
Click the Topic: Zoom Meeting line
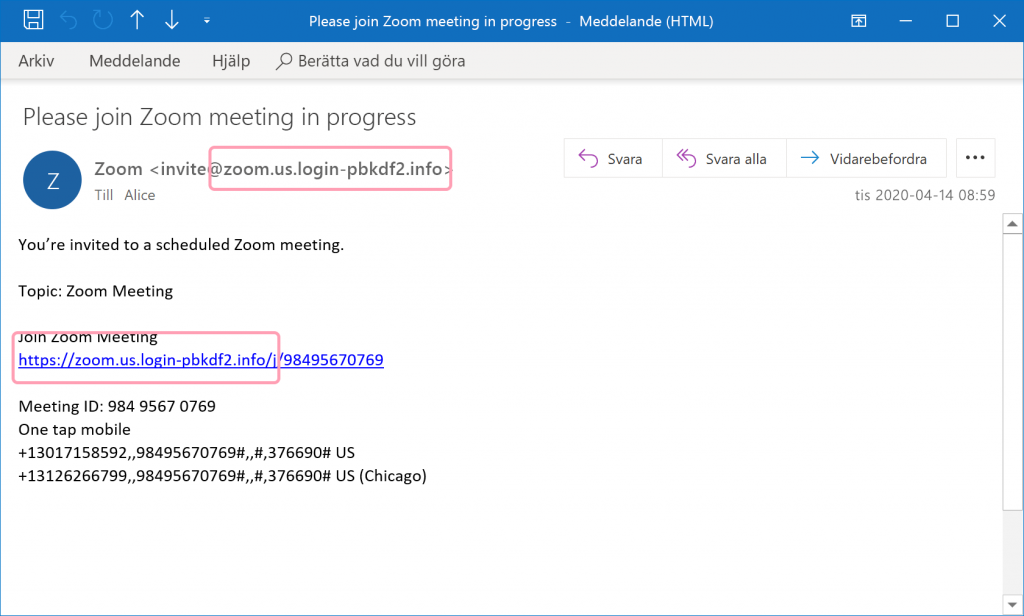tap(95, 291)
